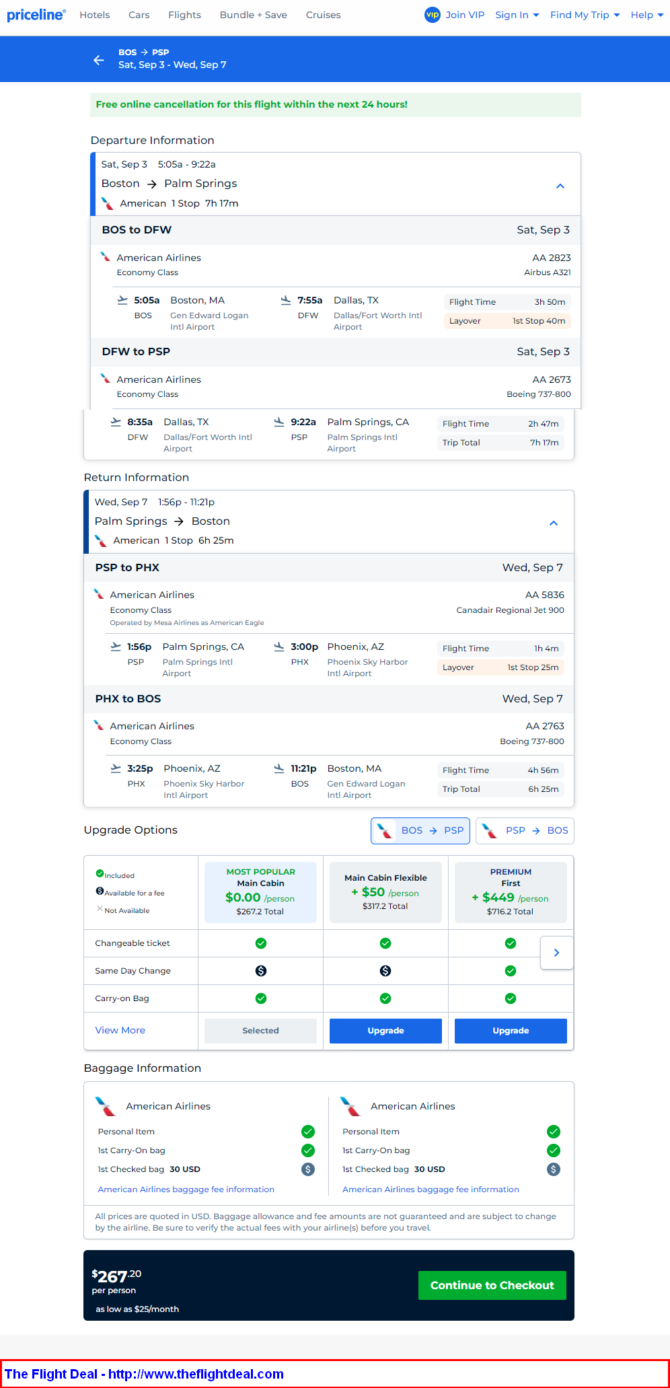Click left baggage card 1st Checked bag fee icon
The height and width of the screenshot is (1388, 670).
[x=308, y=1169]
